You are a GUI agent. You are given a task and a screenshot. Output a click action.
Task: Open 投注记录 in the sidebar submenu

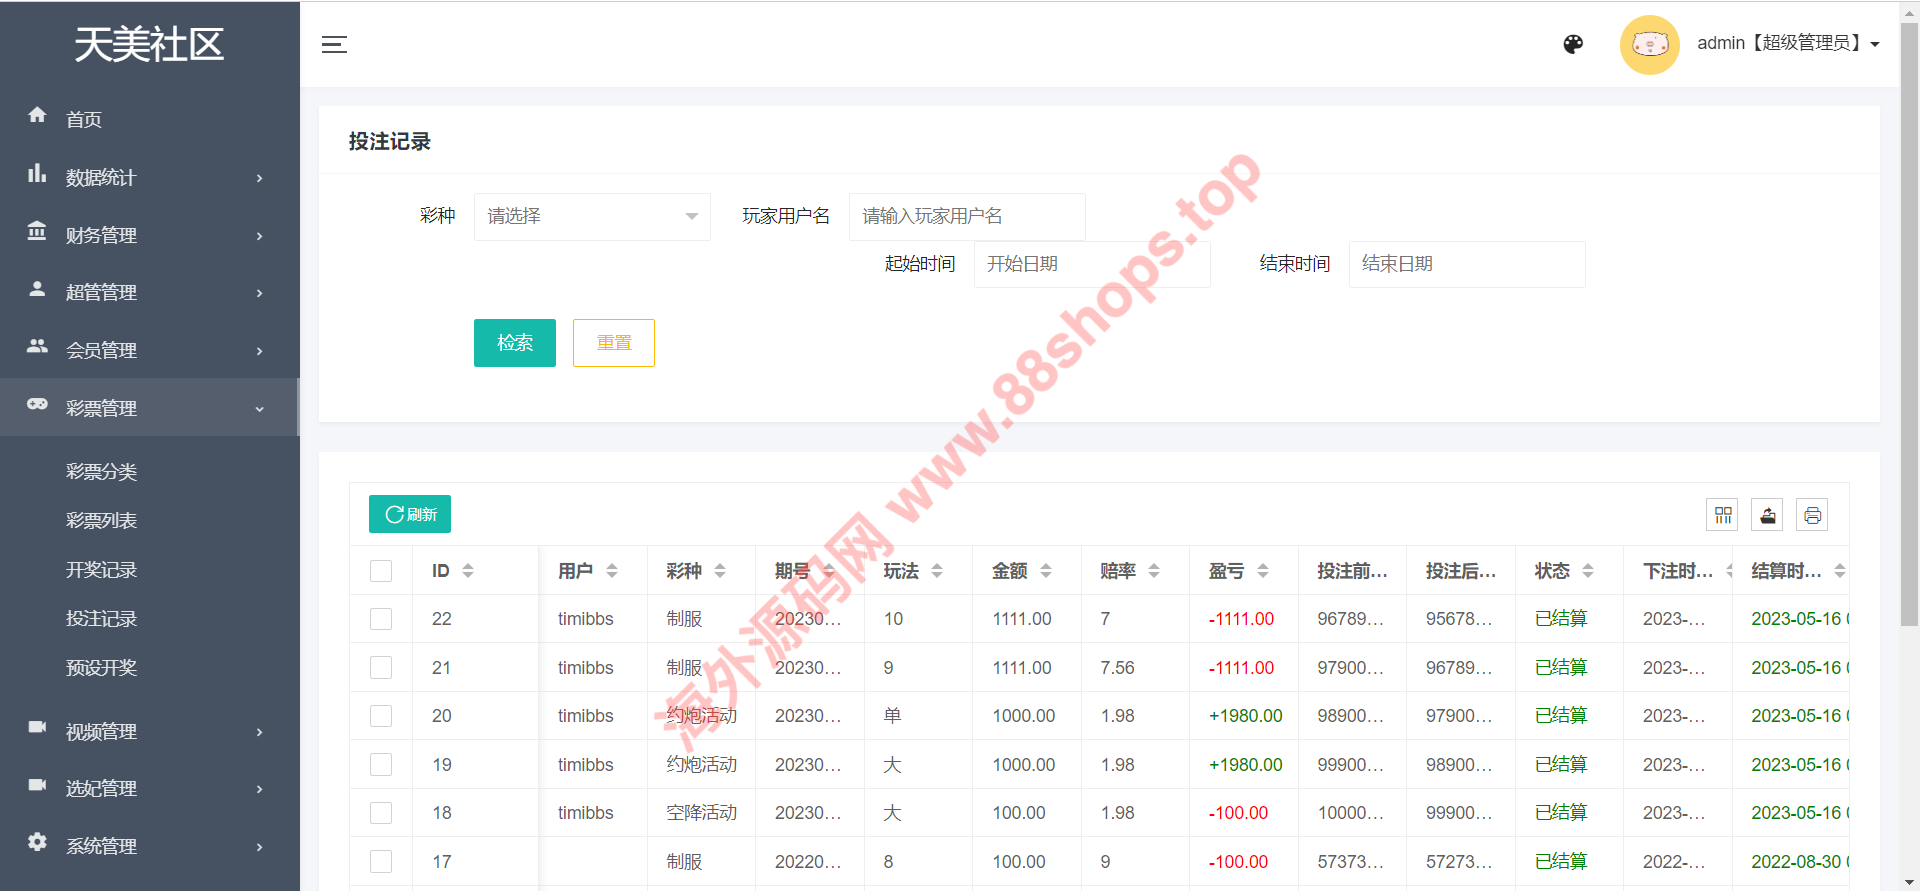101,619
